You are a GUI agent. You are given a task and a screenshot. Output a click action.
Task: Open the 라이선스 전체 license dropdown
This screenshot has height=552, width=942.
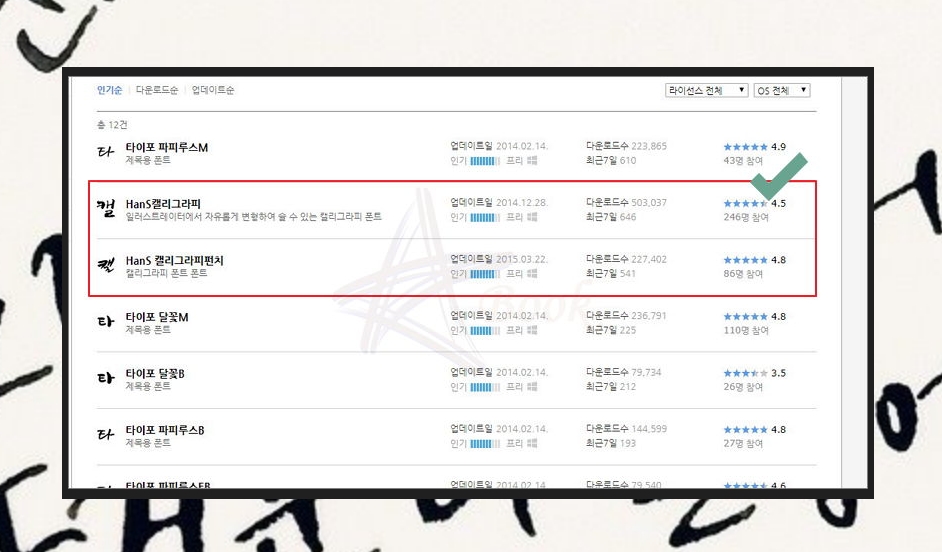[706, 90]
